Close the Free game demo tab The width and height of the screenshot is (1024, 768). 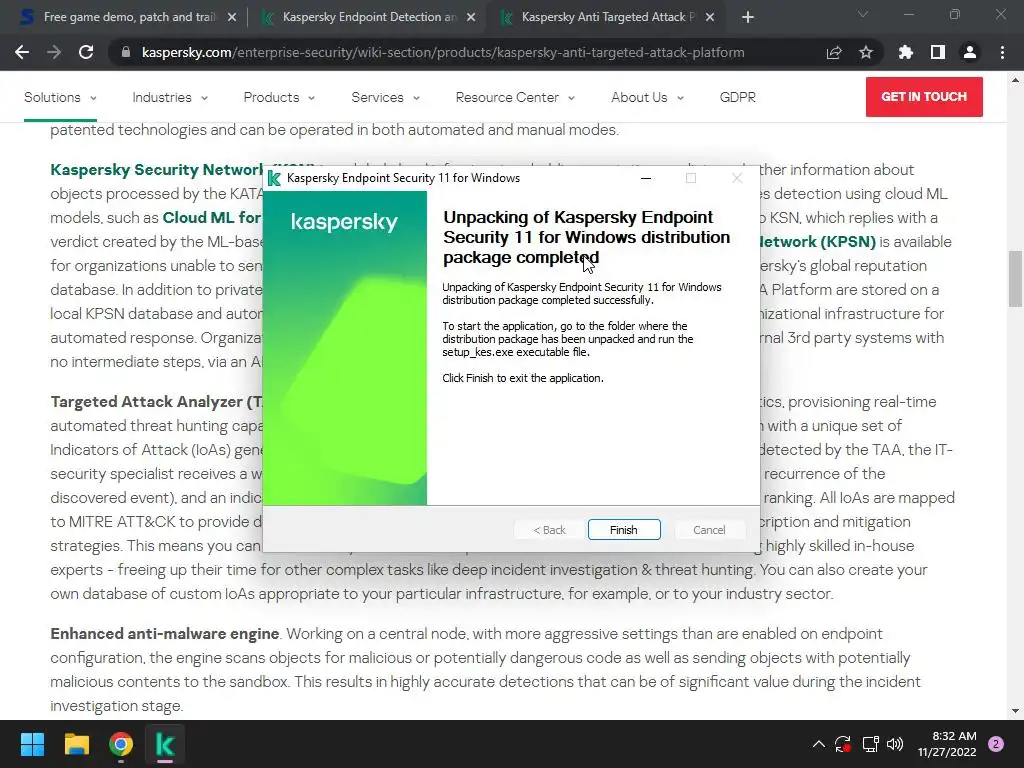(232, 17)
